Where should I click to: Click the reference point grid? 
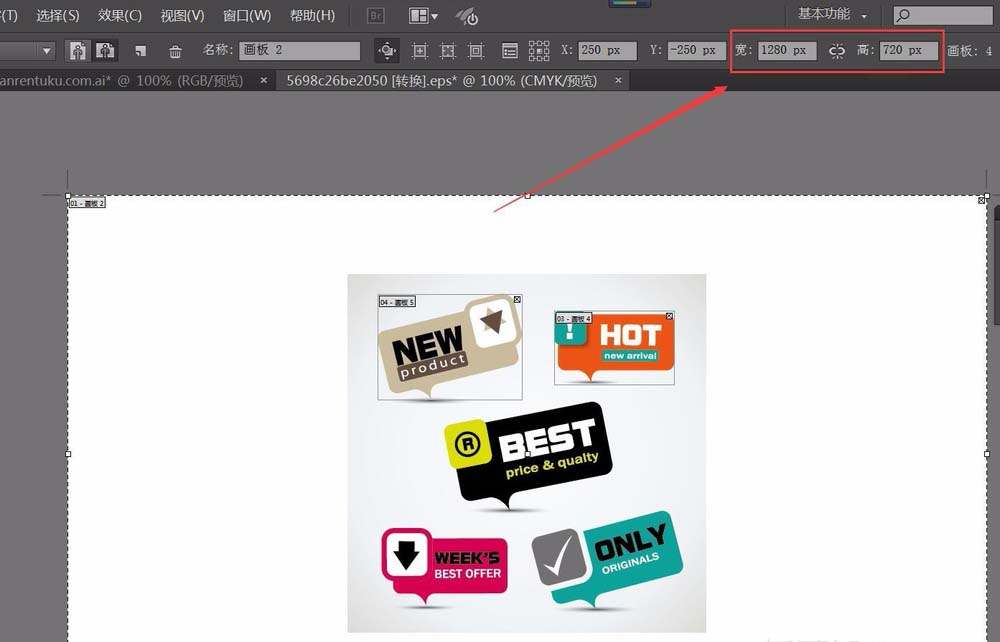[x=539, y=50]
